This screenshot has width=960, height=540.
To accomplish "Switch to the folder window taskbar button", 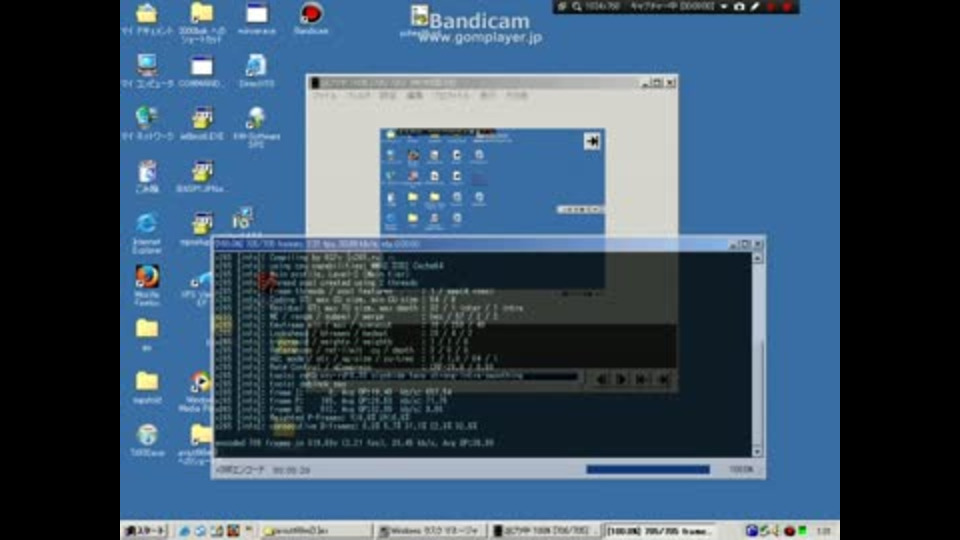I will click(316, 531).
